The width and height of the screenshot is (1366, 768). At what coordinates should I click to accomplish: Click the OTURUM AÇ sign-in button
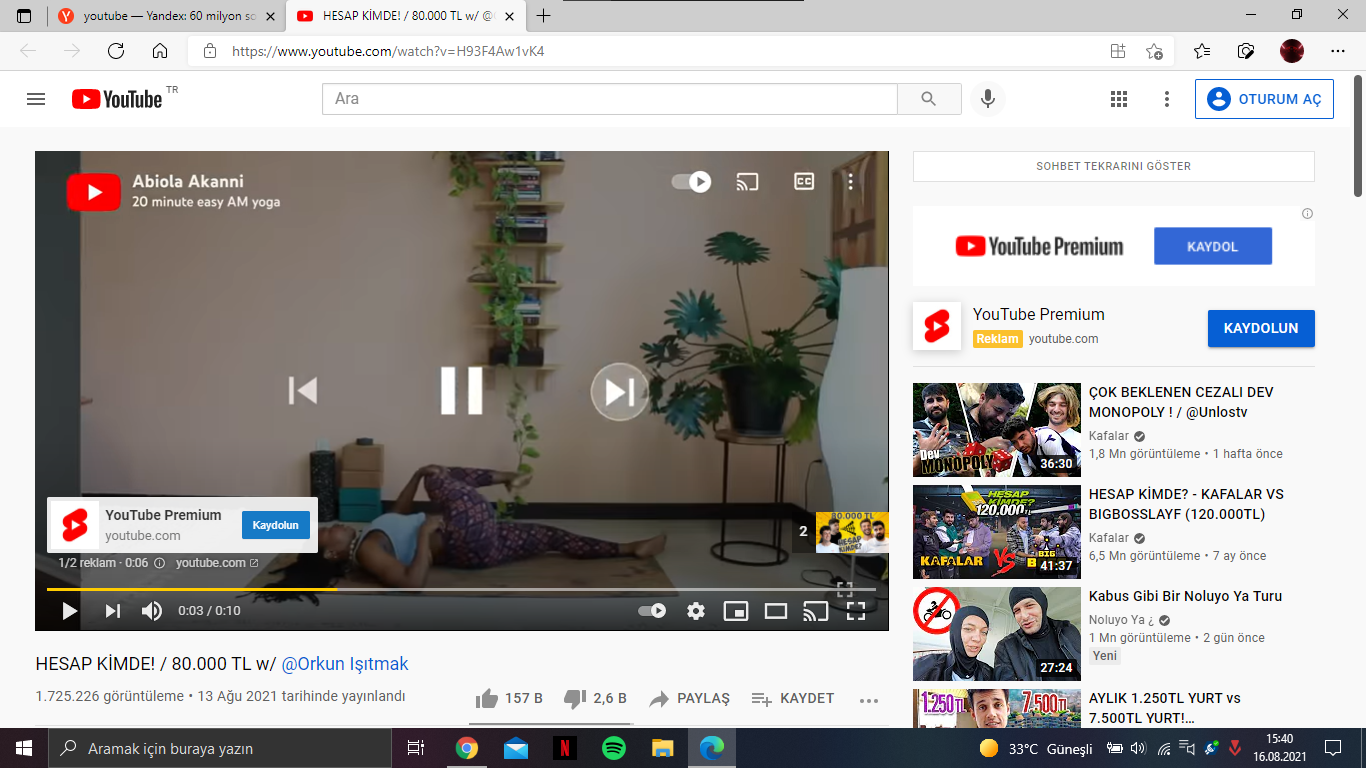(1264, 99)
